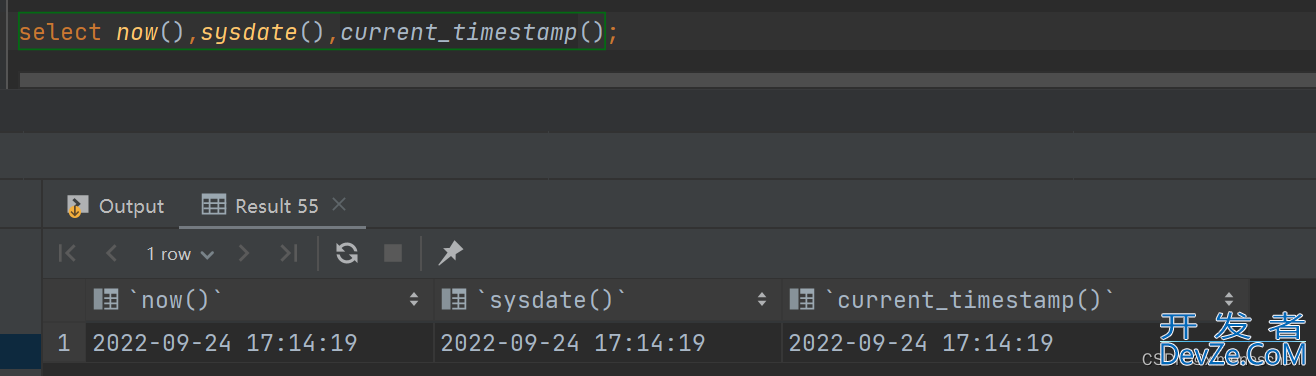Go to previous page arrow
Viewport: 1316px width, 376px height.
pos(111,254)
